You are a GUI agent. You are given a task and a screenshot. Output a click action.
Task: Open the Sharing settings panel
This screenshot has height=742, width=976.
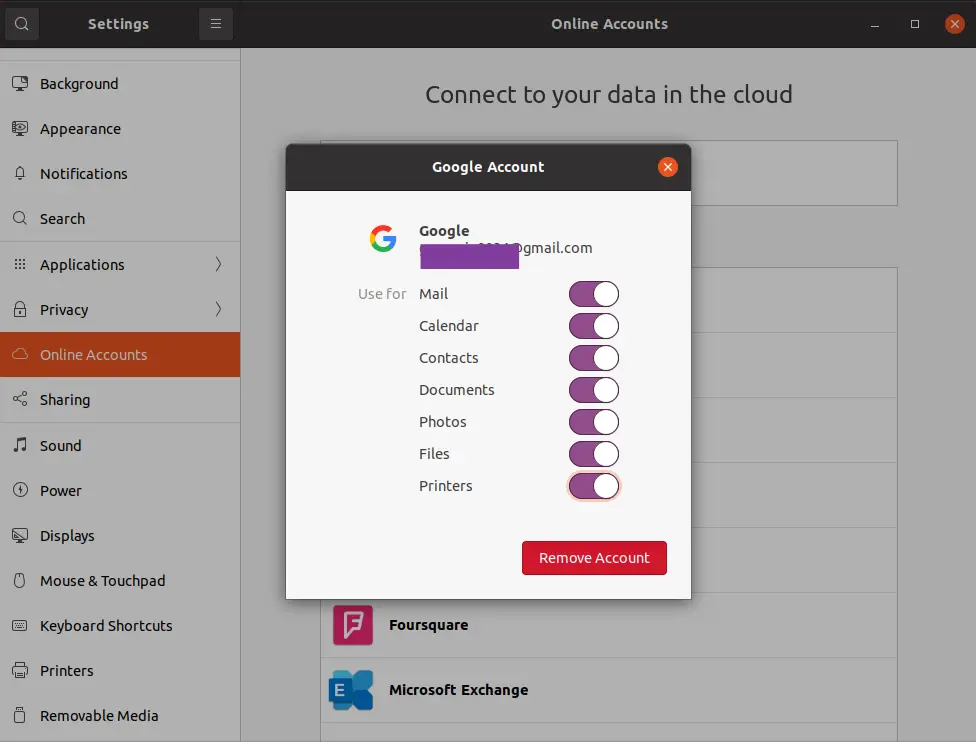(120, 400)
